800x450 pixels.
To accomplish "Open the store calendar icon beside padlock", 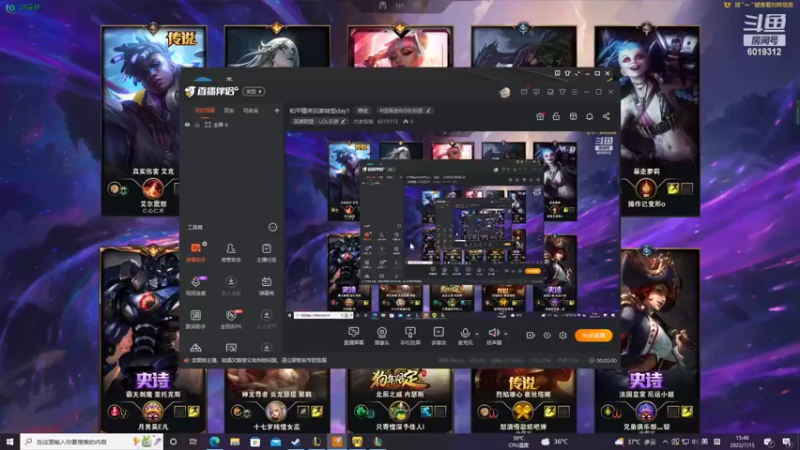I will pyautogui.click(x=573, y=116).
